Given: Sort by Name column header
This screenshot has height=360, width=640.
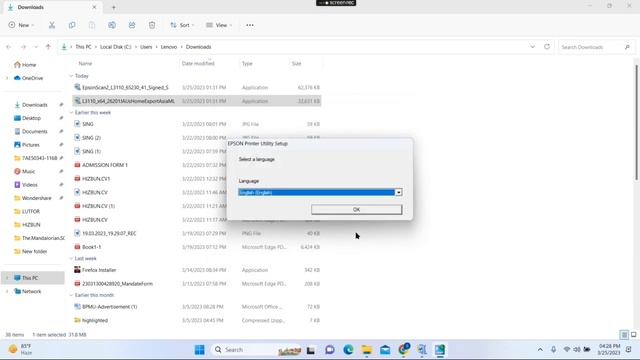Looking at the screenshot, I should coord(85,64).
